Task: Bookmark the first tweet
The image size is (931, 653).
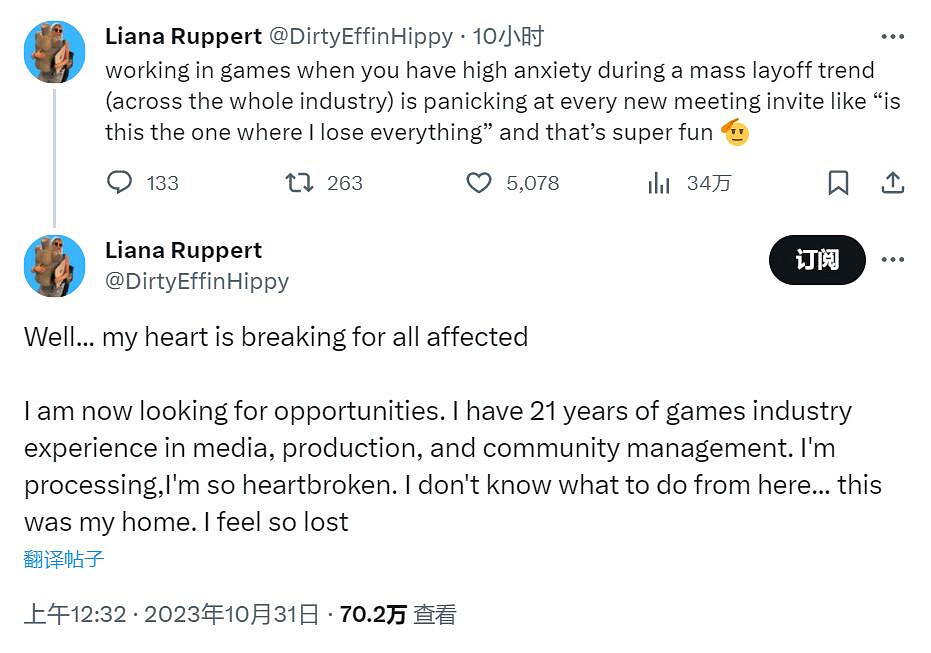Action: 838,183
